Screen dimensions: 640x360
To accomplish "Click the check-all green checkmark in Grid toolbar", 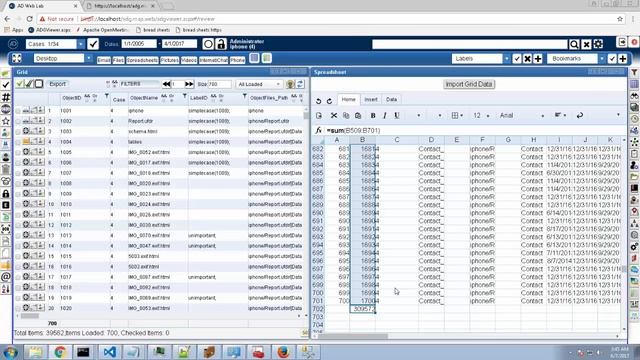I will click(x=19, y=84).
